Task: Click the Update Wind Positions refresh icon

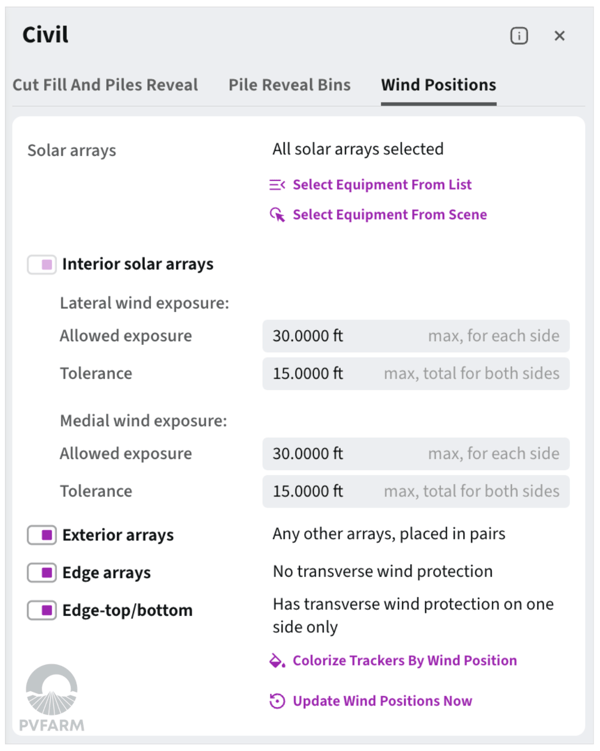Action: pyautogui.click(x=278, y=701)
